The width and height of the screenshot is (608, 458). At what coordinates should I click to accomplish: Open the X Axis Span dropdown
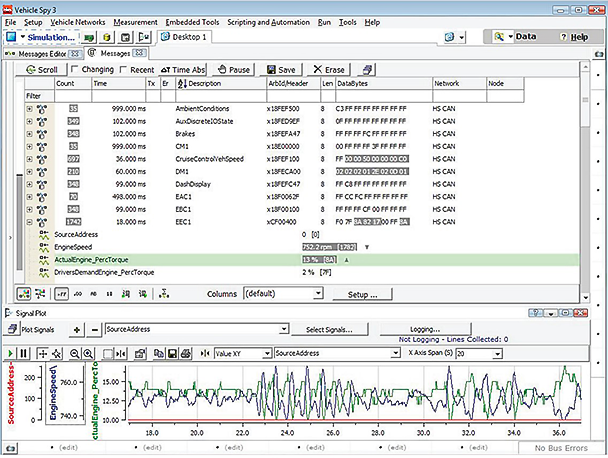pos(497,353)
